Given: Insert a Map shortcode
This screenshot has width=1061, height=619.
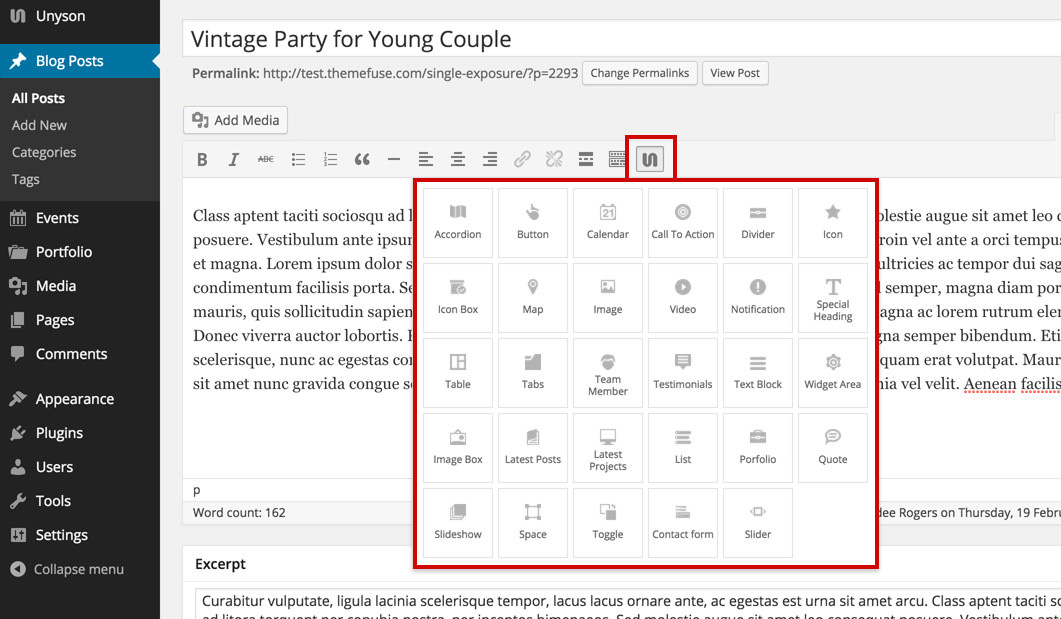Looking at the screenshot, I should [x=533, y=298].
